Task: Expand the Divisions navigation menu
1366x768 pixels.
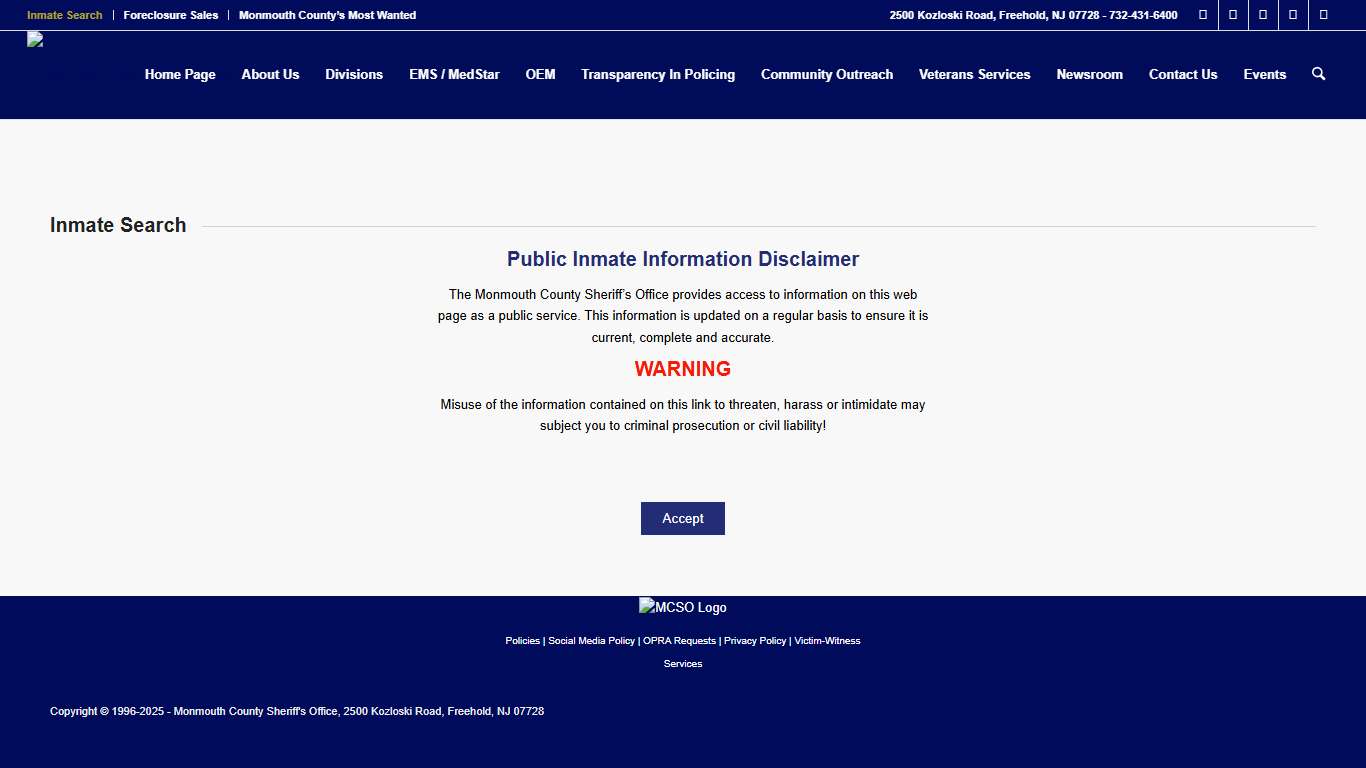Action: tap(354, 74)
